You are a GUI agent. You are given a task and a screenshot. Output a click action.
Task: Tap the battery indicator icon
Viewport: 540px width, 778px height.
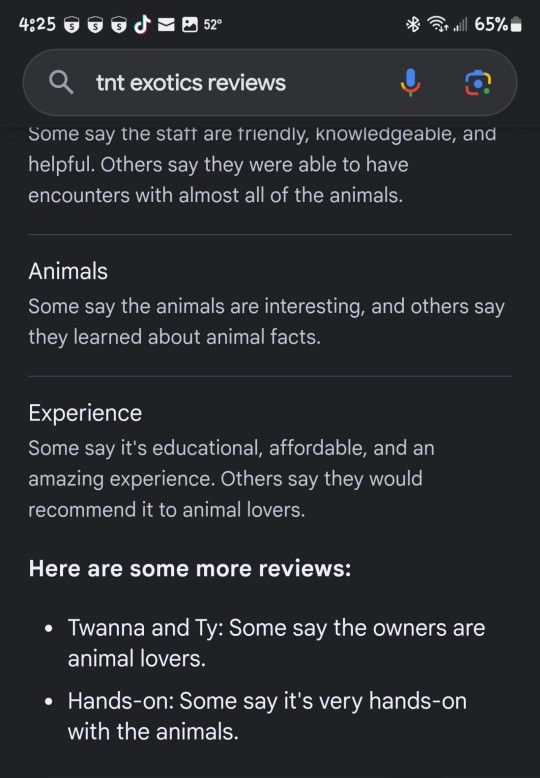pyautogui.click(x=516, y=24)
